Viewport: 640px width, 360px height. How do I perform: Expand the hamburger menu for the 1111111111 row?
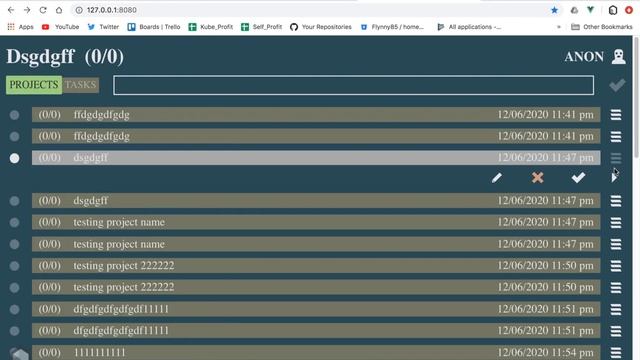click(x=616, y=352)
